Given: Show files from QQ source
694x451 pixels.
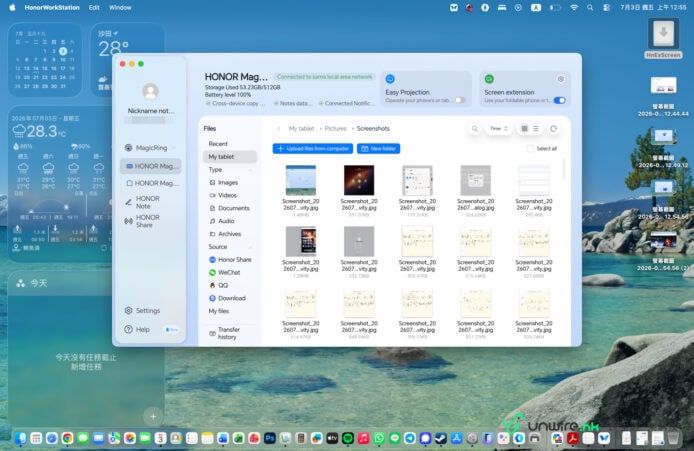Looking at the screenshot, I should [x=218, y=285].
